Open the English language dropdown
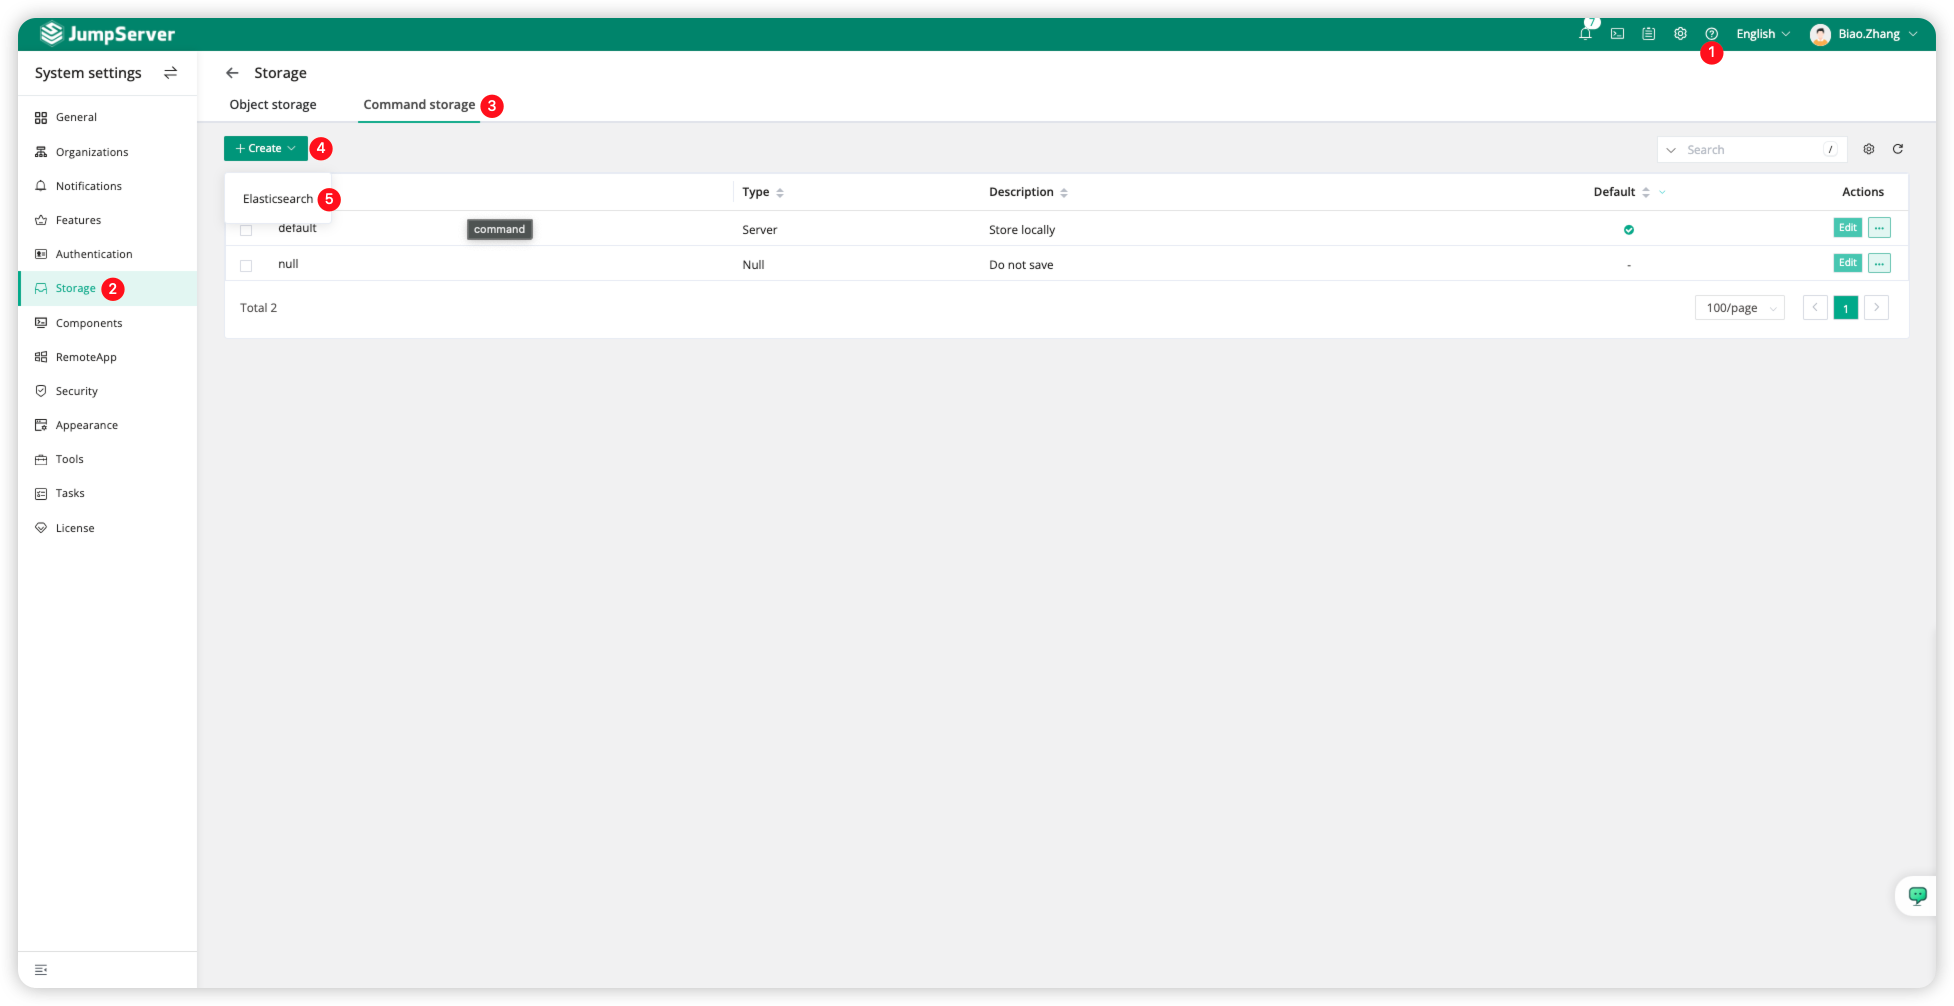 (1763, 34)
